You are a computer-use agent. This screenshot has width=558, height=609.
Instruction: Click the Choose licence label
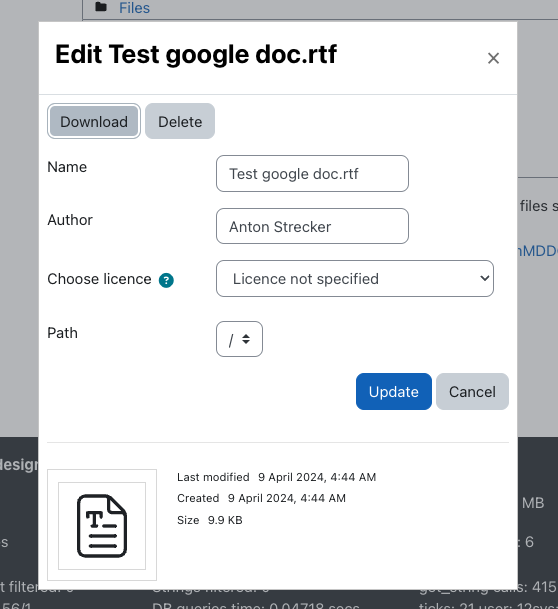point(99,279)
